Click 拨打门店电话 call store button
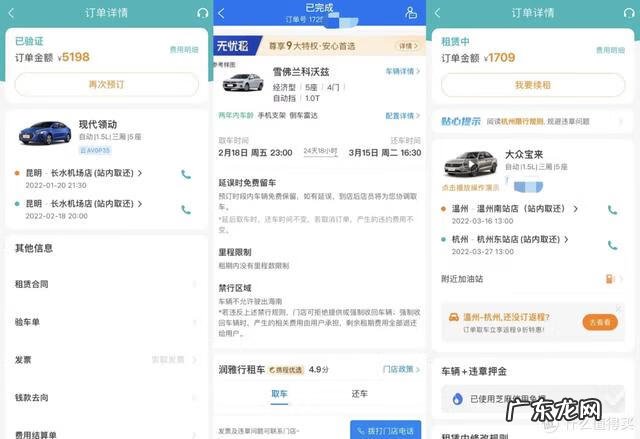This screenshot has height=439, width=640. [385, 430]
